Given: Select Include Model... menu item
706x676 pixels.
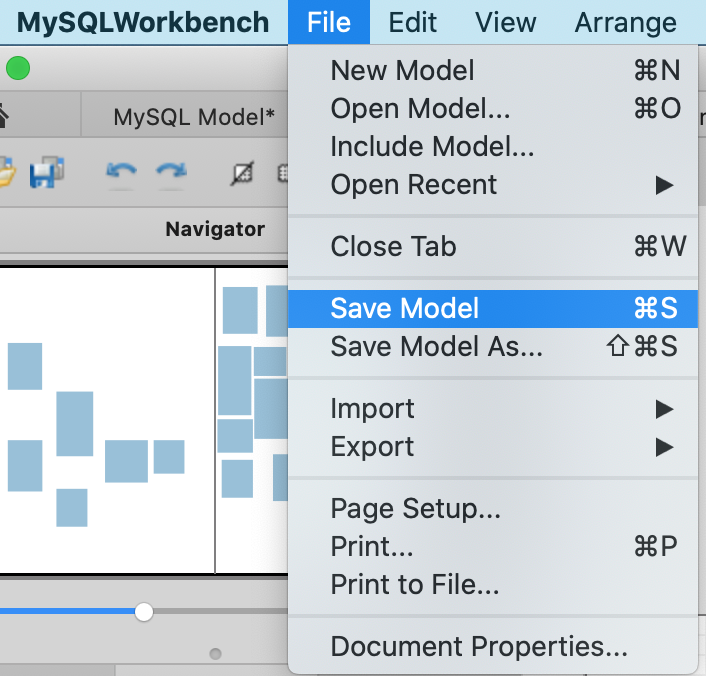Looking at the screenshot, I should click(x=493, y=146).
